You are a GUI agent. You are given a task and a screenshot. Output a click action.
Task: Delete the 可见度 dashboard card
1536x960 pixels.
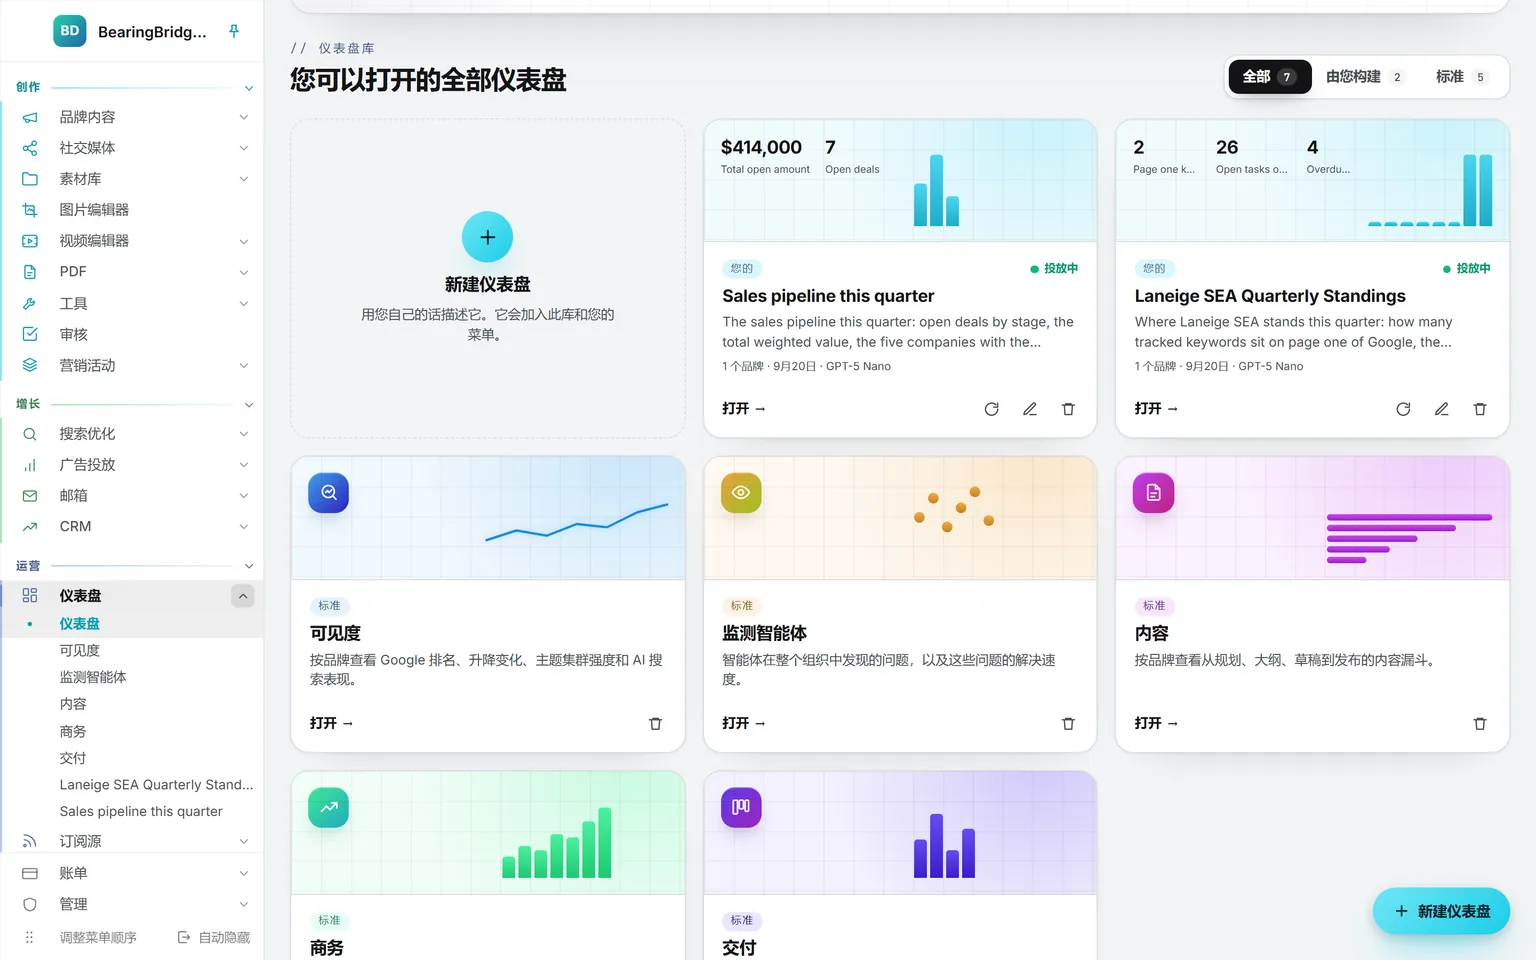click(x=656, y=723)
